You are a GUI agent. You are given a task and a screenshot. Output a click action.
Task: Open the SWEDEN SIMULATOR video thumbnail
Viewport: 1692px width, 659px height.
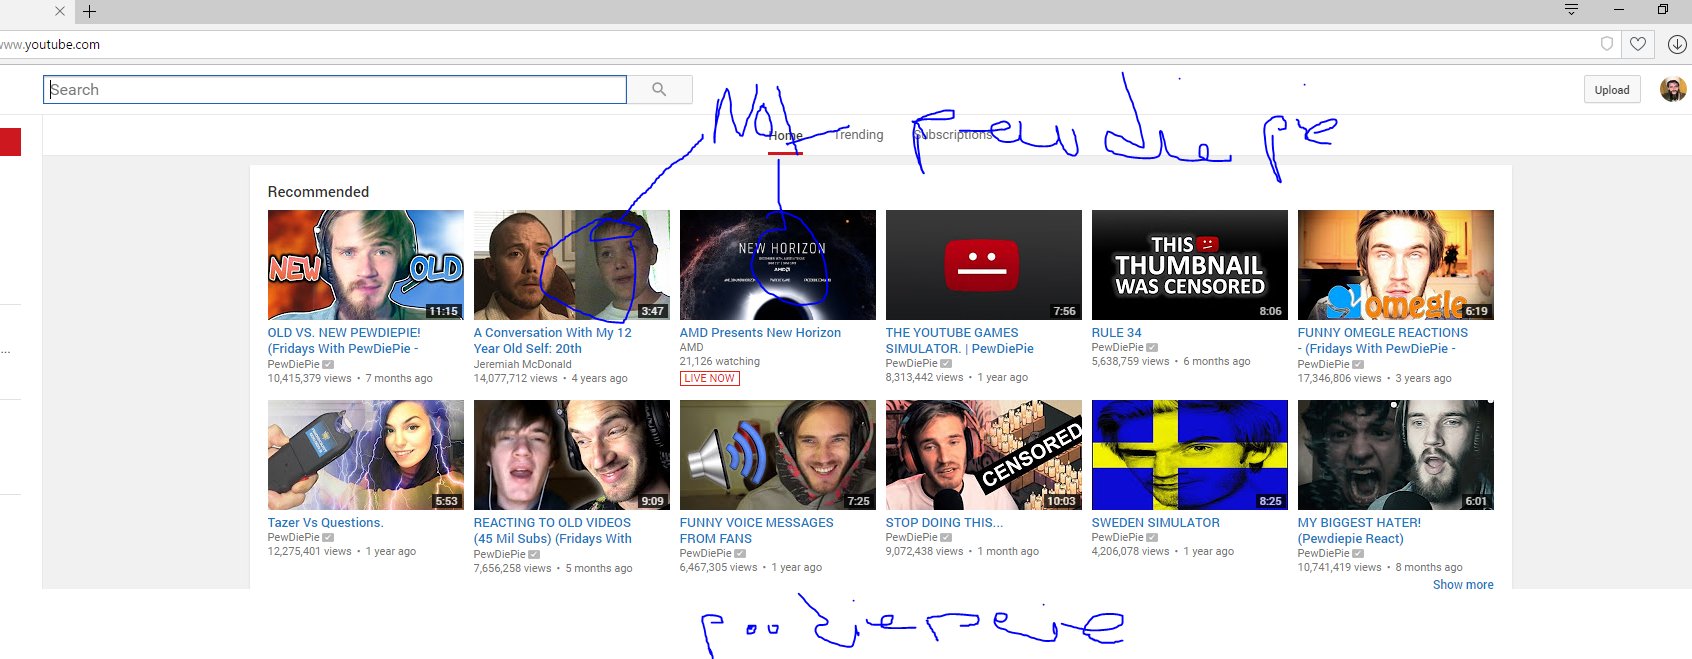tap(1189, 455)
